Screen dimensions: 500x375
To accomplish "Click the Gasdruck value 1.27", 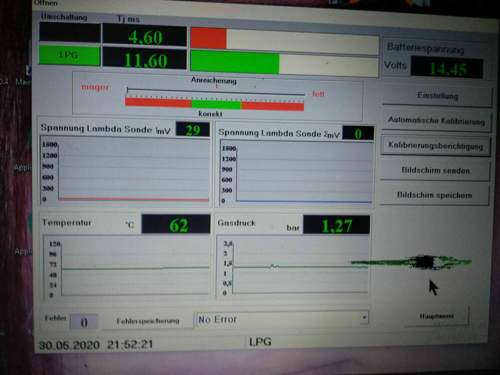I will (x=336, y=225).
